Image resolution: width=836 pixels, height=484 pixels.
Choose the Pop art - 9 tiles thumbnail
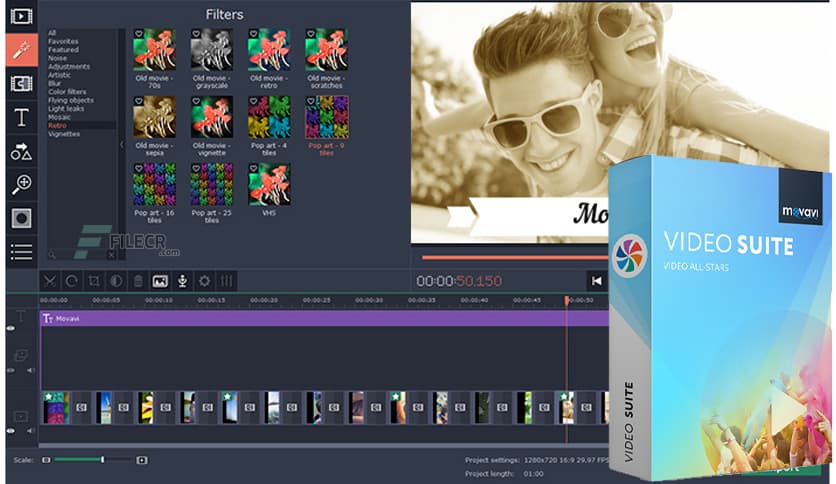click(x=326, y=117)
